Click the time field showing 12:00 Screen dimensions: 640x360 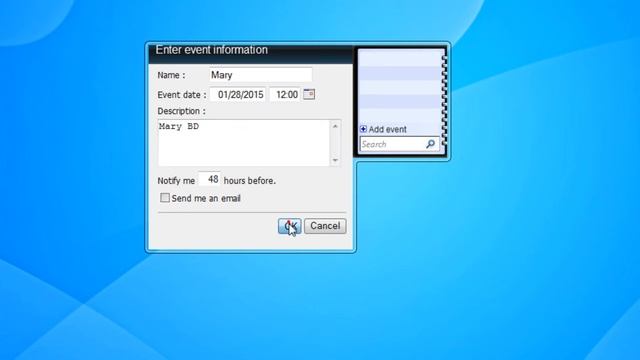[x=285, y=95]
